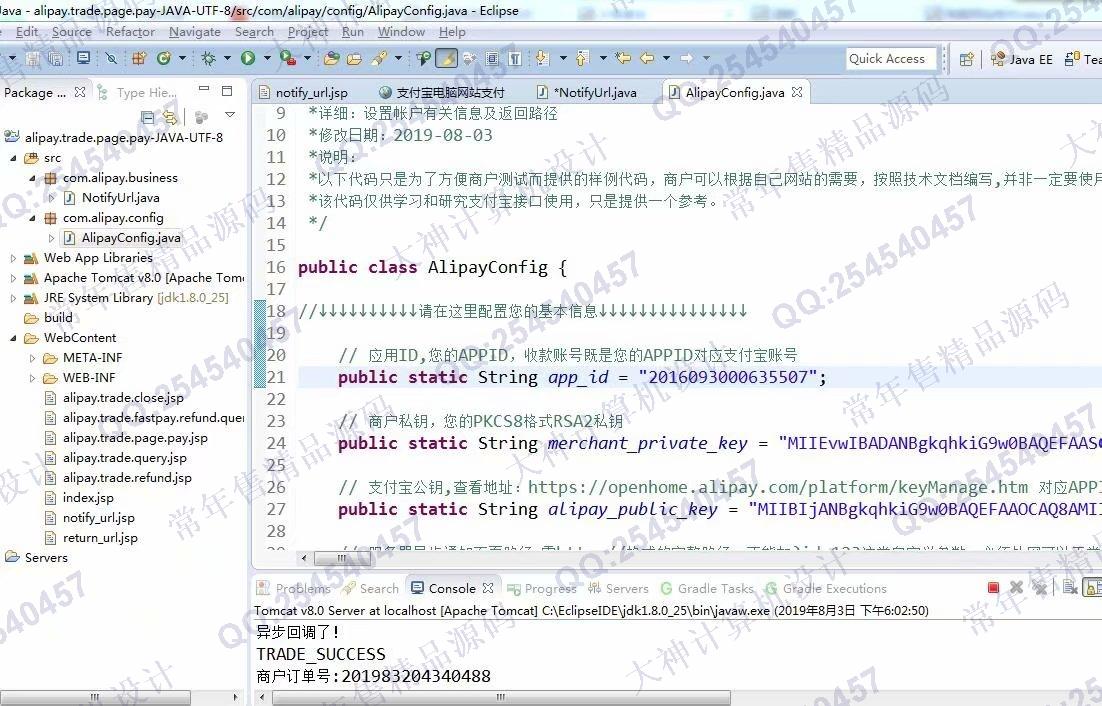Switch to *NotifyUrl.java editor tab
This screenshot has height=706, width=1102.
point(587,93)
